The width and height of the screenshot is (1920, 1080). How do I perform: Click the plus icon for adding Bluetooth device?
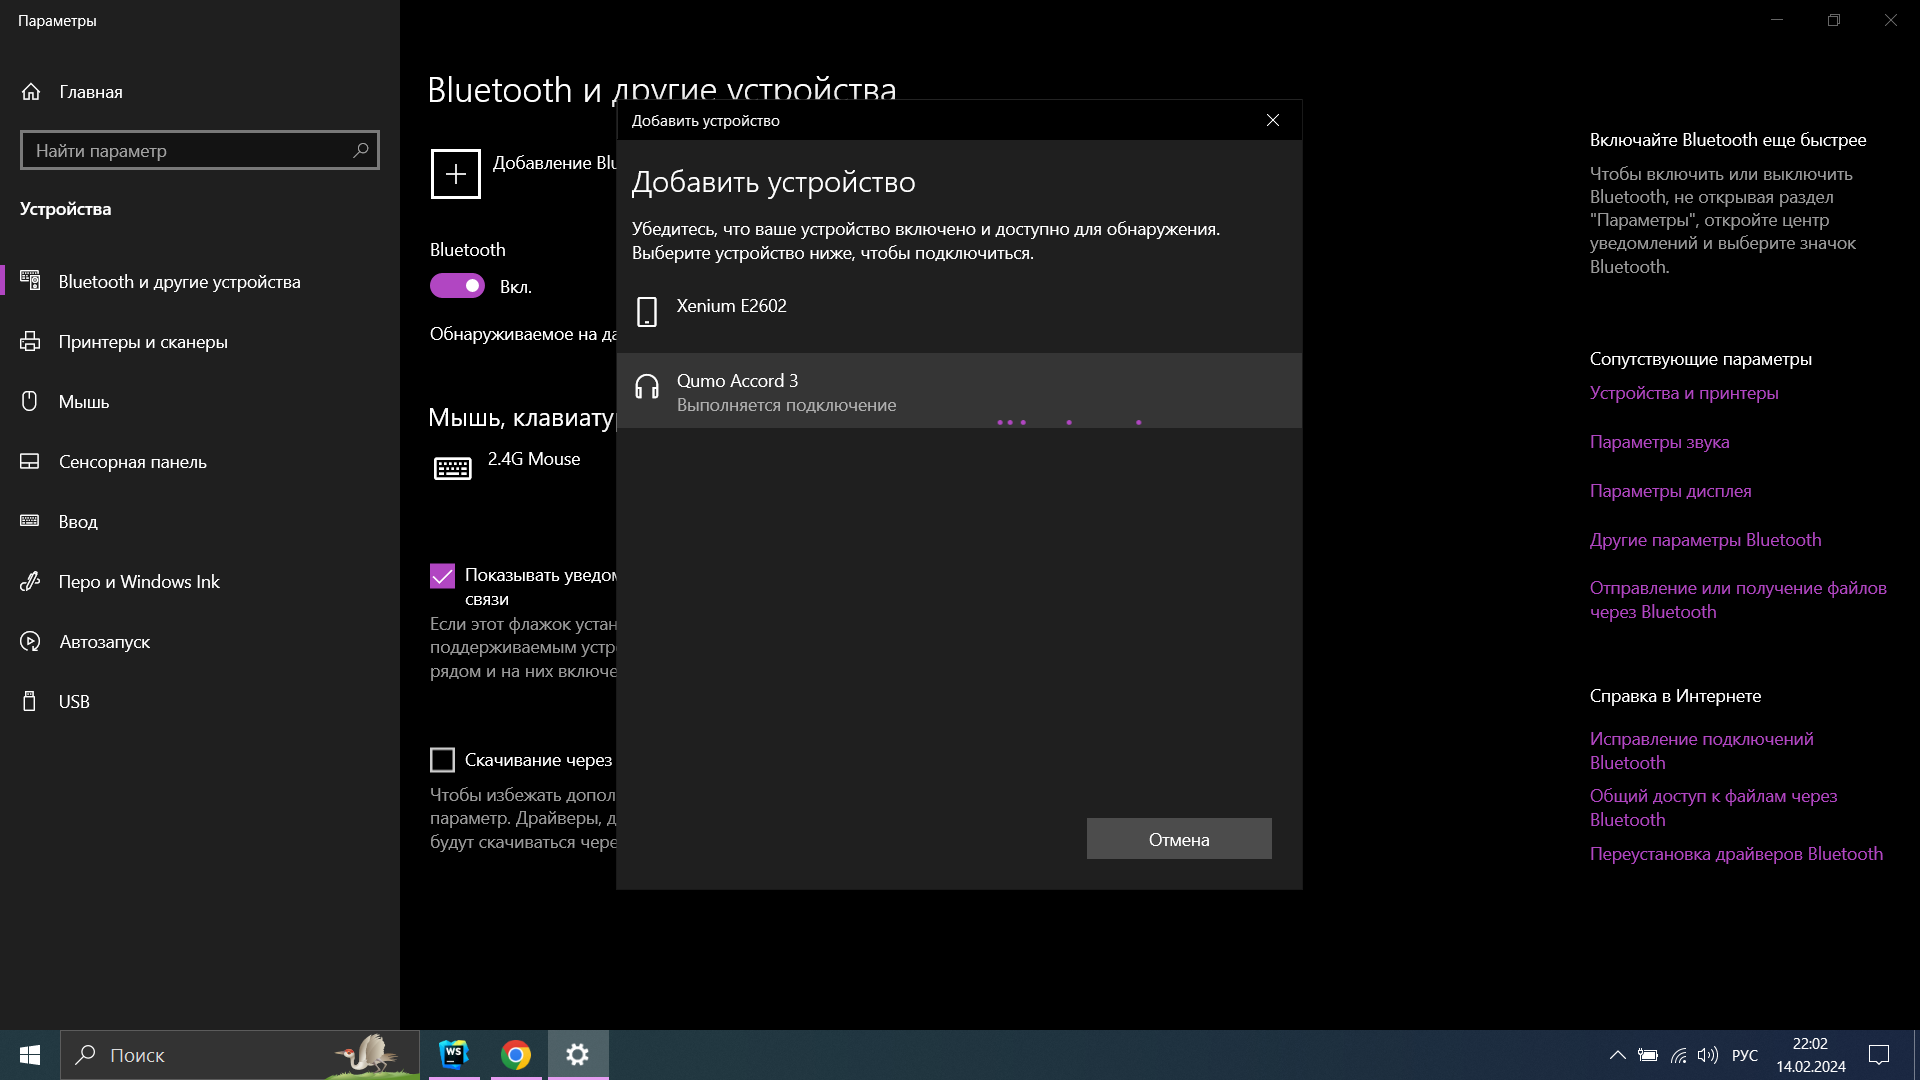(456, 174)
